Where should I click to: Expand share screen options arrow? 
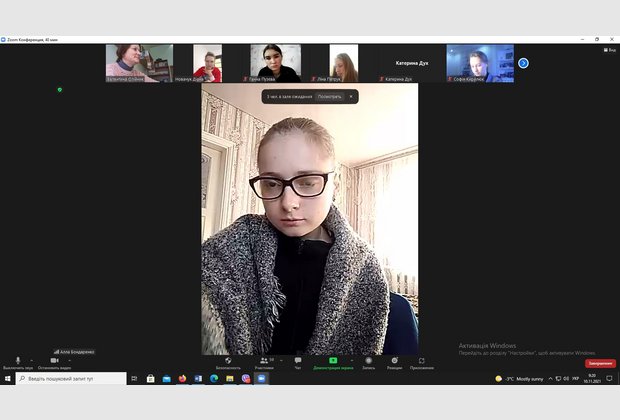point(352,360)
